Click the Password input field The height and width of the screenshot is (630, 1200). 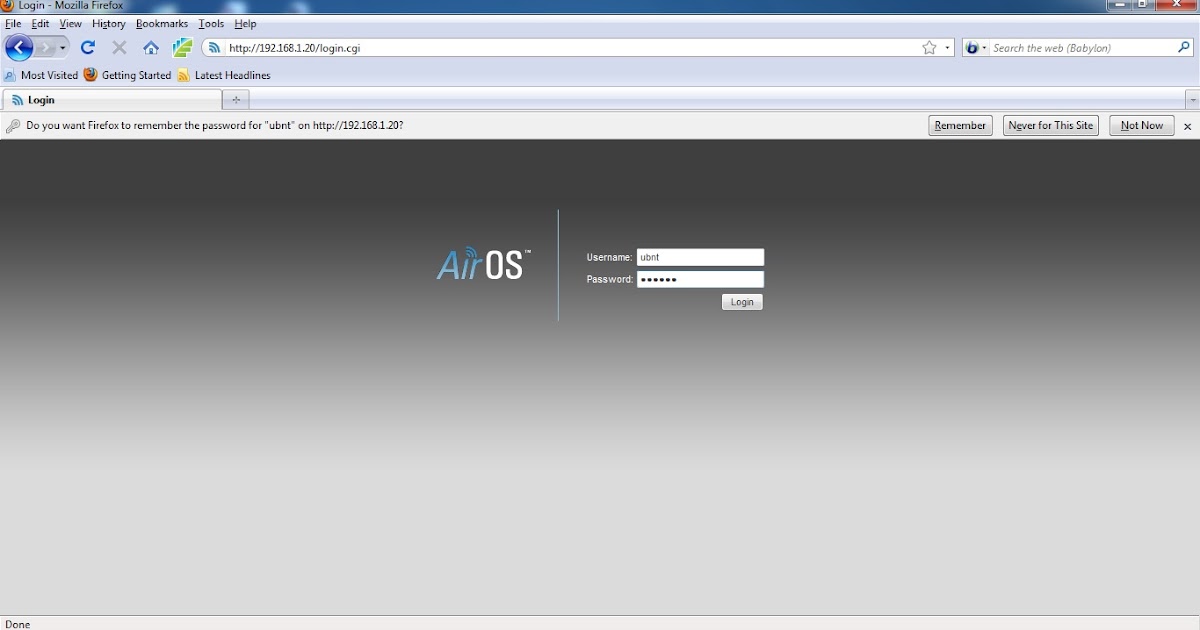tap(700, 279)
